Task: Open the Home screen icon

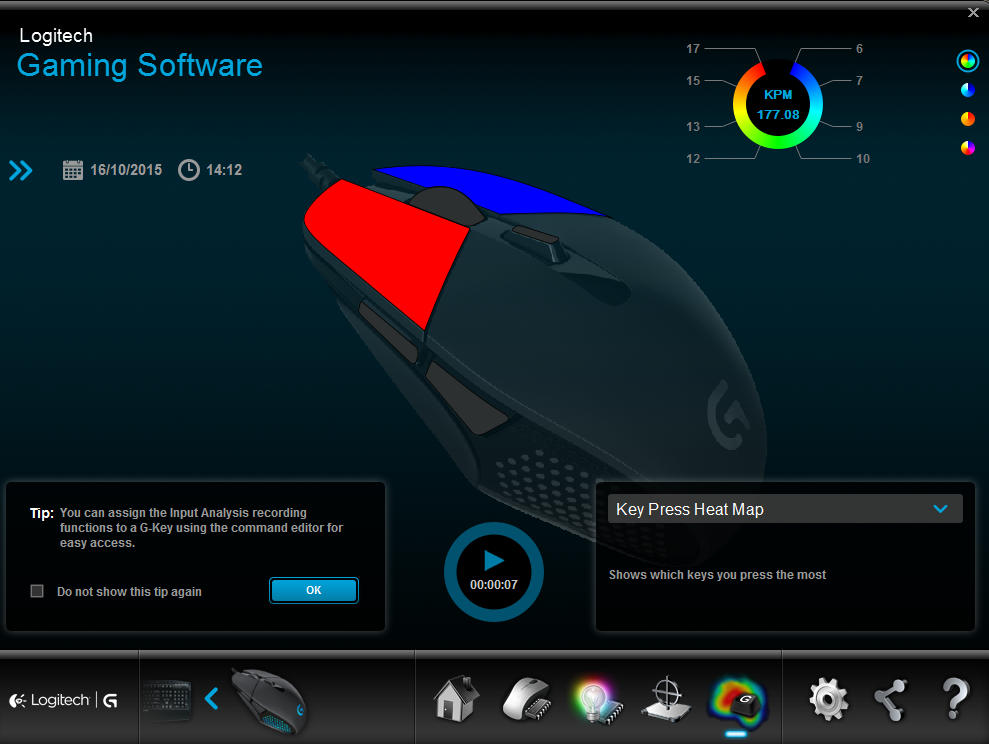Action: (456, 697)
